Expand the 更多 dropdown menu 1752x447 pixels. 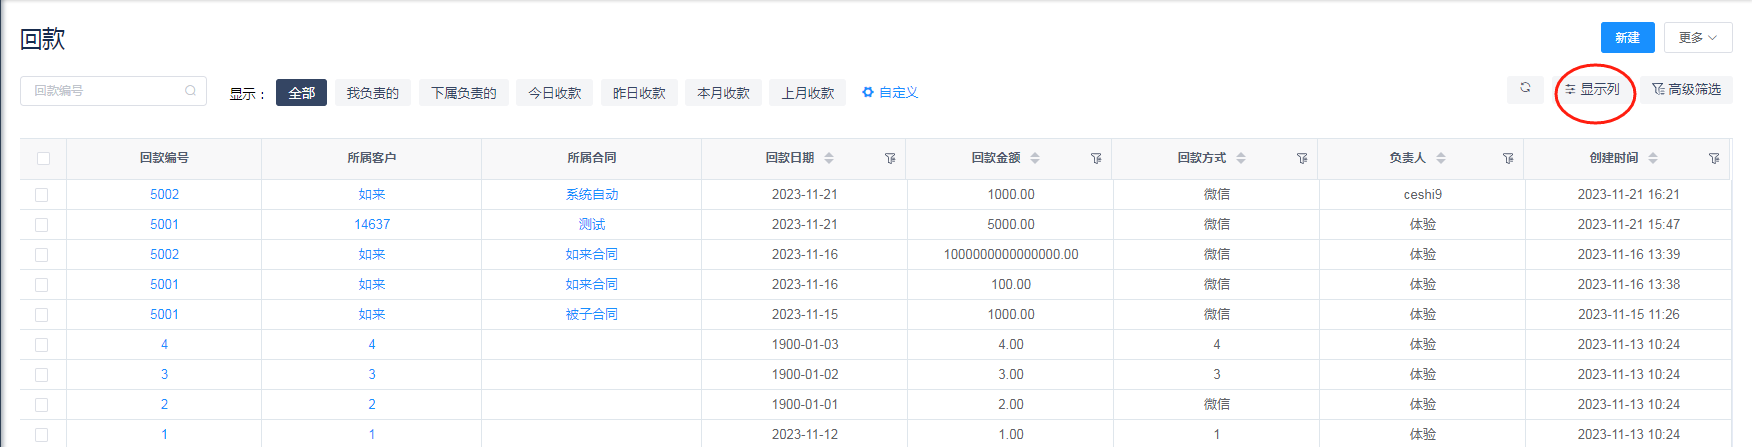tap(1697, 38)
